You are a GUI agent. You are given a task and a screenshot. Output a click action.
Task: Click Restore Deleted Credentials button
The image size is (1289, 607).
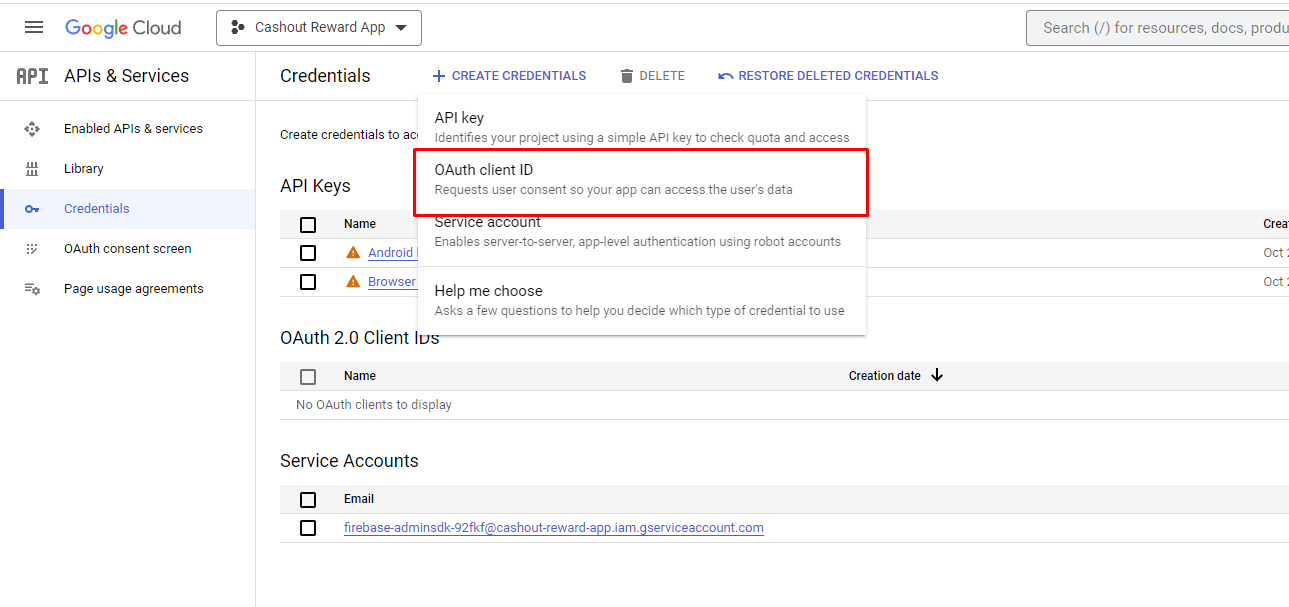tap(828, 76)
